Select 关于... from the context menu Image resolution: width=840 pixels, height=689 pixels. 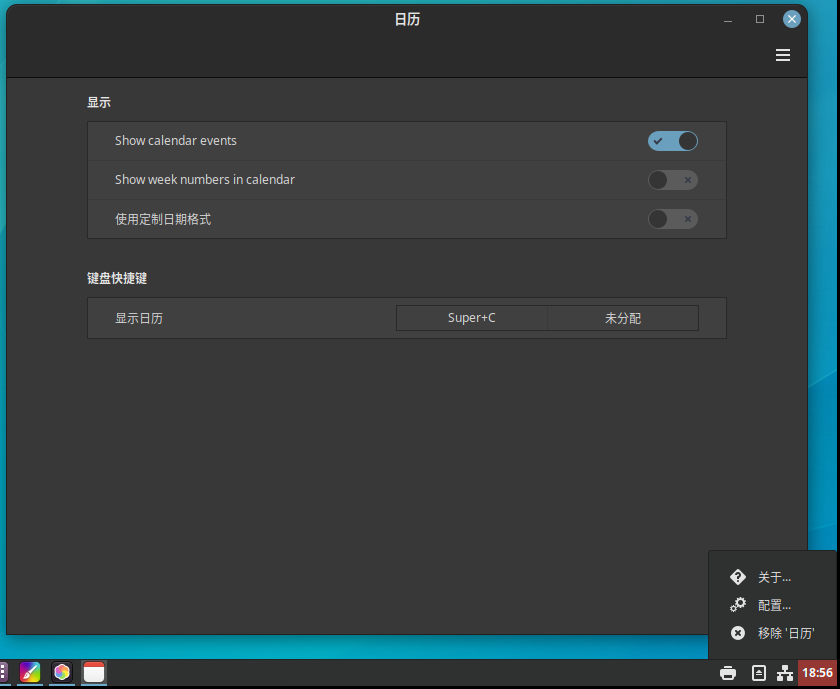click(x=774, y=577)
